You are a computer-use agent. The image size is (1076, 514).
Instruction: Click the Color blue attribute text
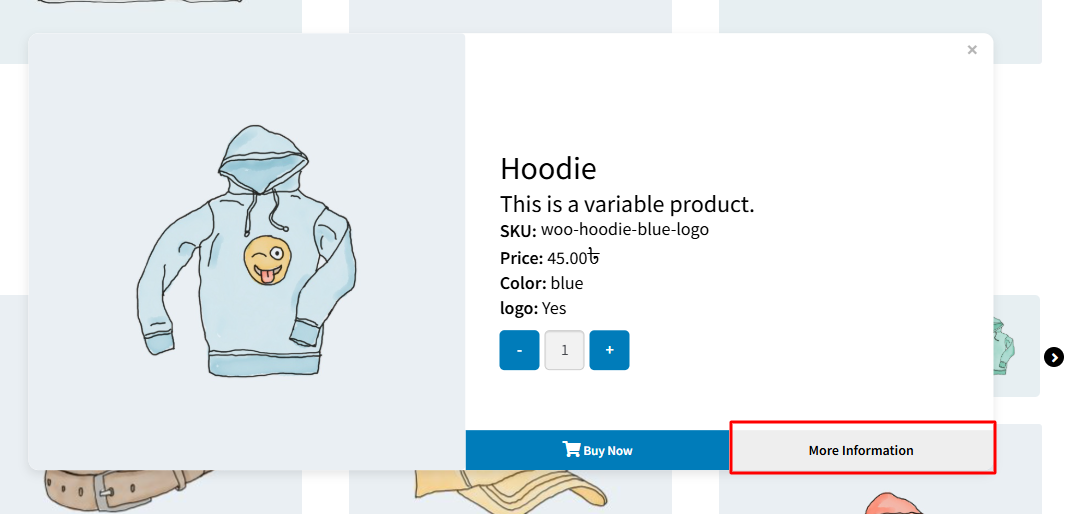566,283
